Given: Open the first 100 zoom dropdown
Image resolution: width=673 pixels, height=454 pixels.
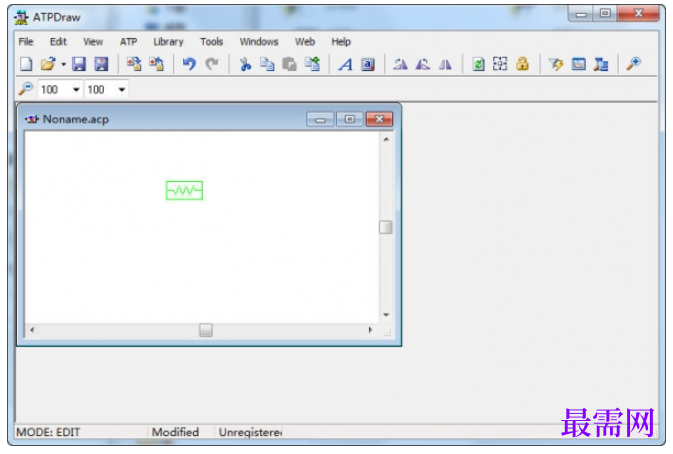Looking at the screenshot, I should 76,90.
